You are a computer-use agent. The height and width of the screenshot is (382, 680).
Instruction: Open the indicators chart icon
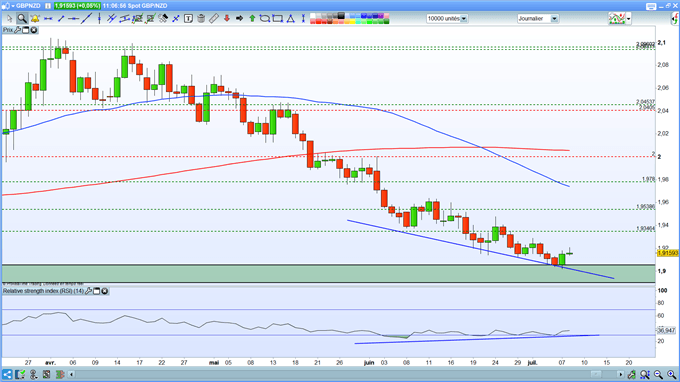[617, 19]
